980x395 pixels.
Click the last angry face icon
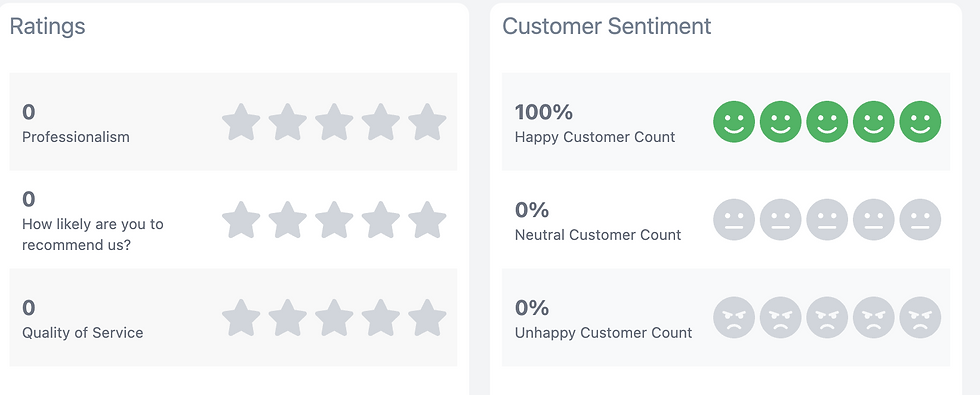coord(920,318)
